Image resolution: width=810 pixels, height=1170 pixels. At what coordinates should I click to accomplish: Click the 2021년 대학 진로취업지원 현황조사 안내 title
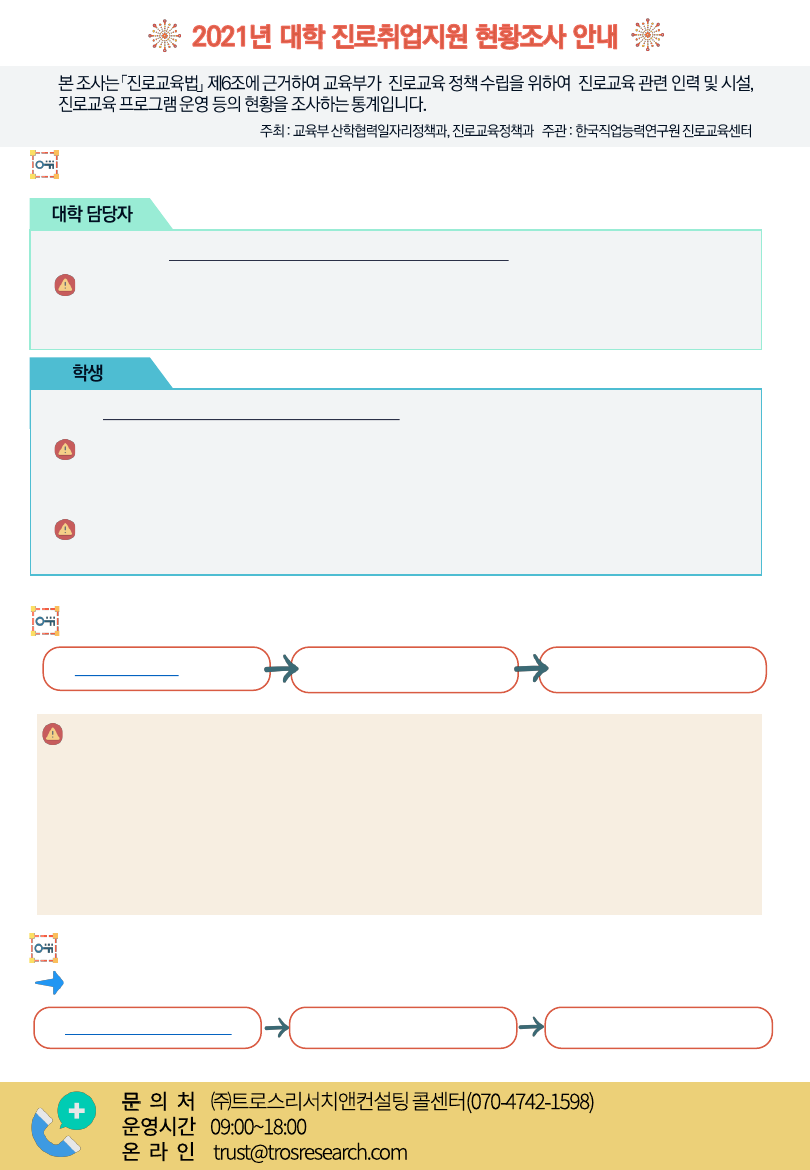point(405,37)
